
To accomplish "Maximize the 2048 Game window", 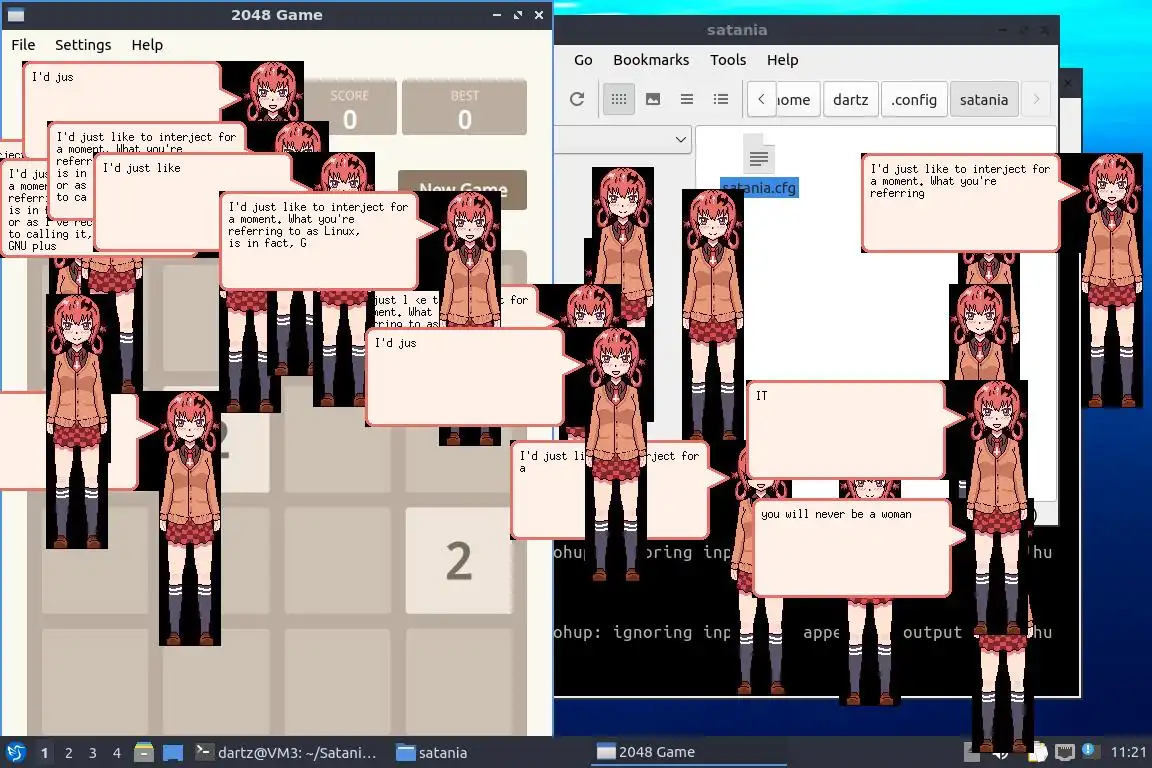I will pyautogui.click(x=518, y=15).
